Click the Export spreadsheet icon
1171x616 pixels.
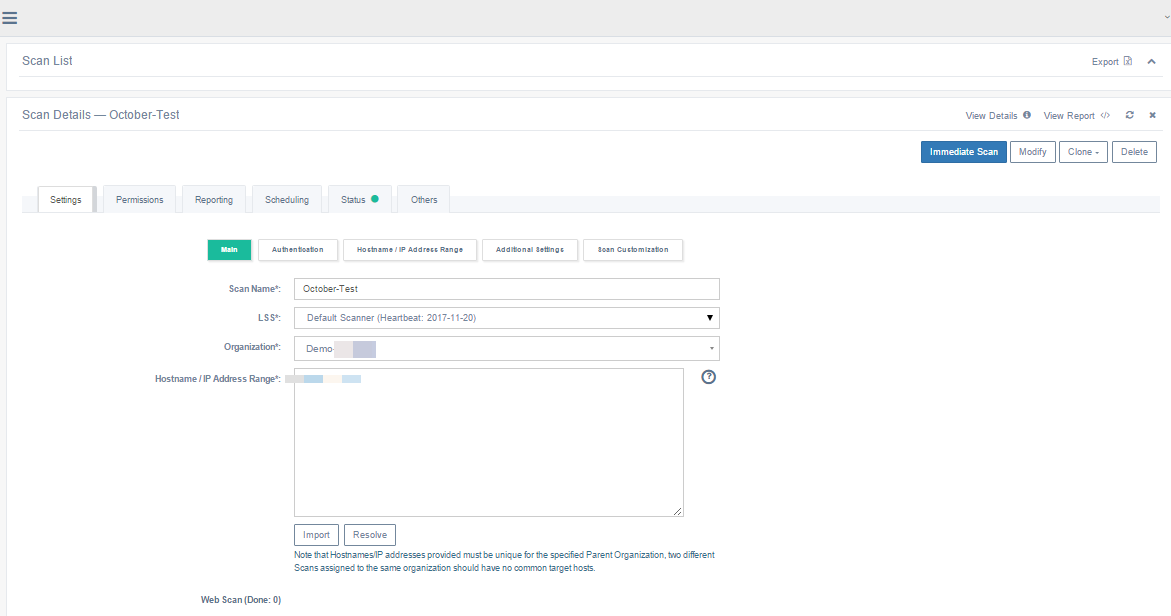point(1128,61)
